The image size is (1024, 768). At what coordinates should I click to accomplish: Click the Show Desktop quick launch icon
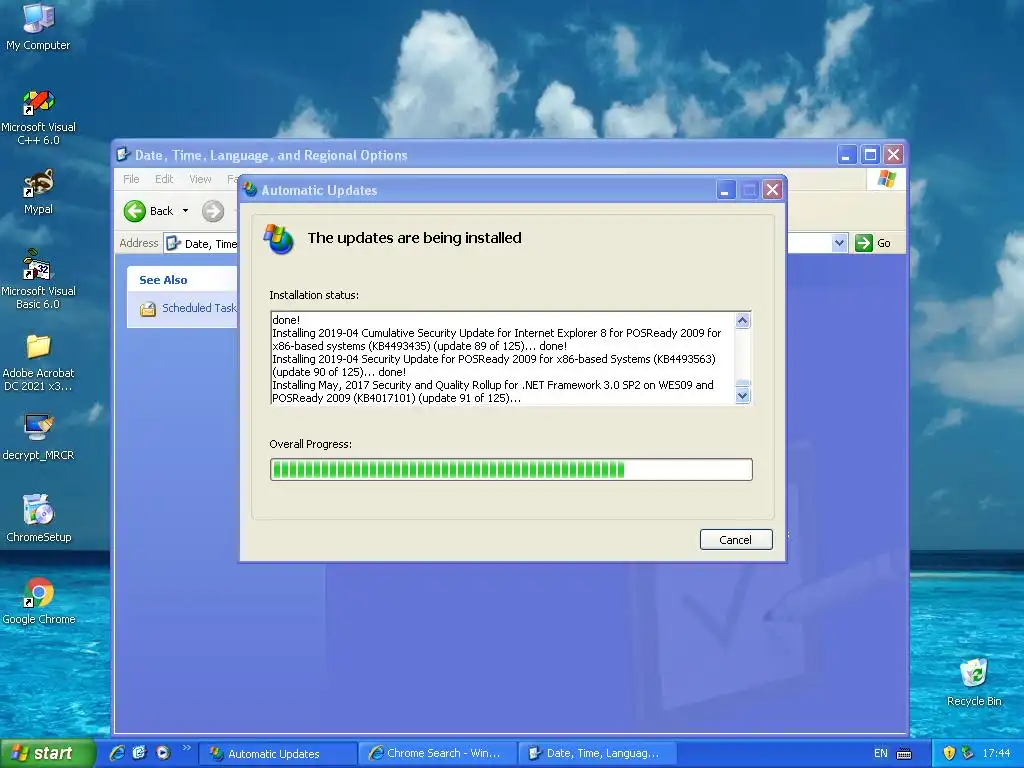pyautogui.click(x=140, y=753)
